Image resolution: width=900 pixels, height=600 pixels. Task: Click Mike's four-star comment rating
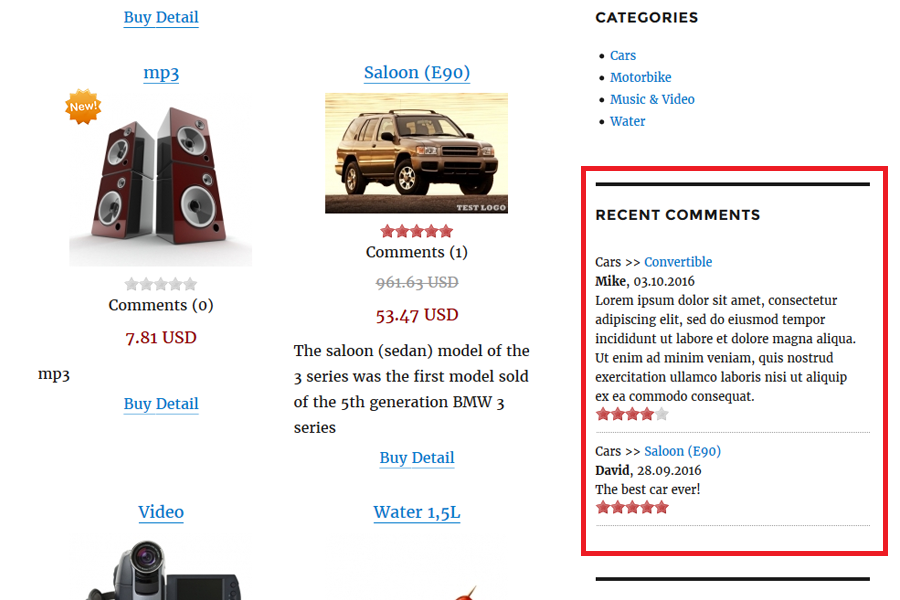point(632,414)
